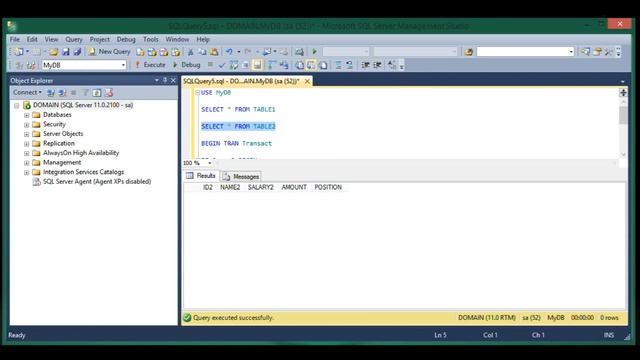
Task: Click the SALARY2 column header
Action: 260,187
